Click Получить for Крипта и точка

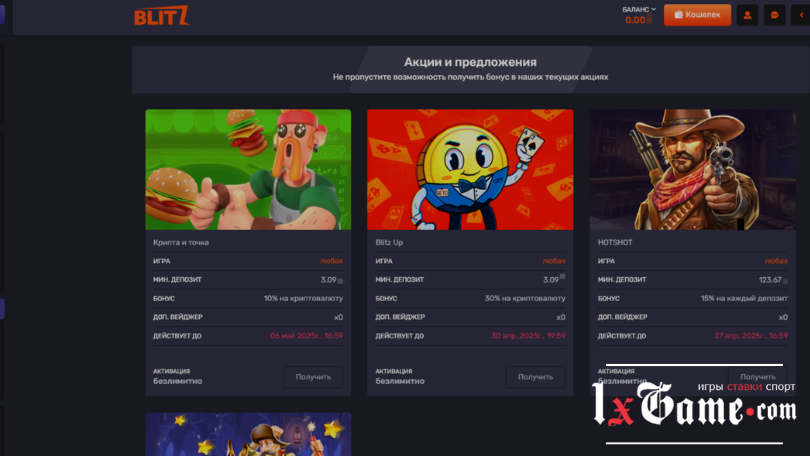tap(313, 377)
